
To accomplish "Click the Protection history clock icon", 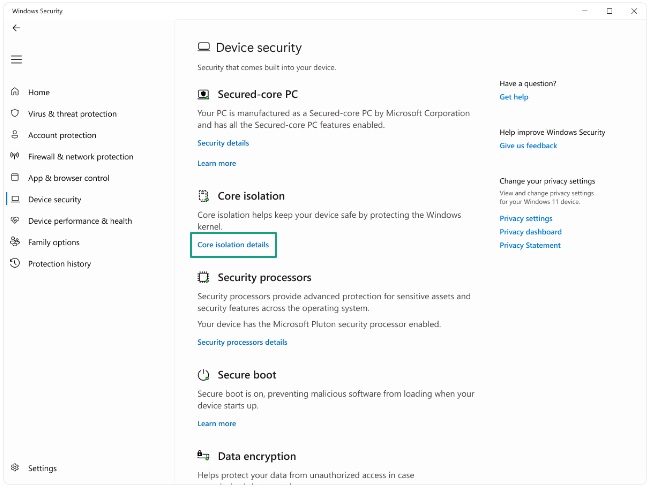I will [15, 263].
